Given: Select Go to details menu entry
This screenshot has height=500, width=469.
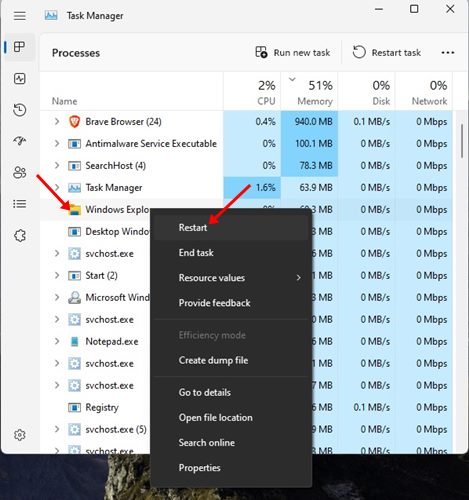Looking at the screenshot, I should coord(231,392).
